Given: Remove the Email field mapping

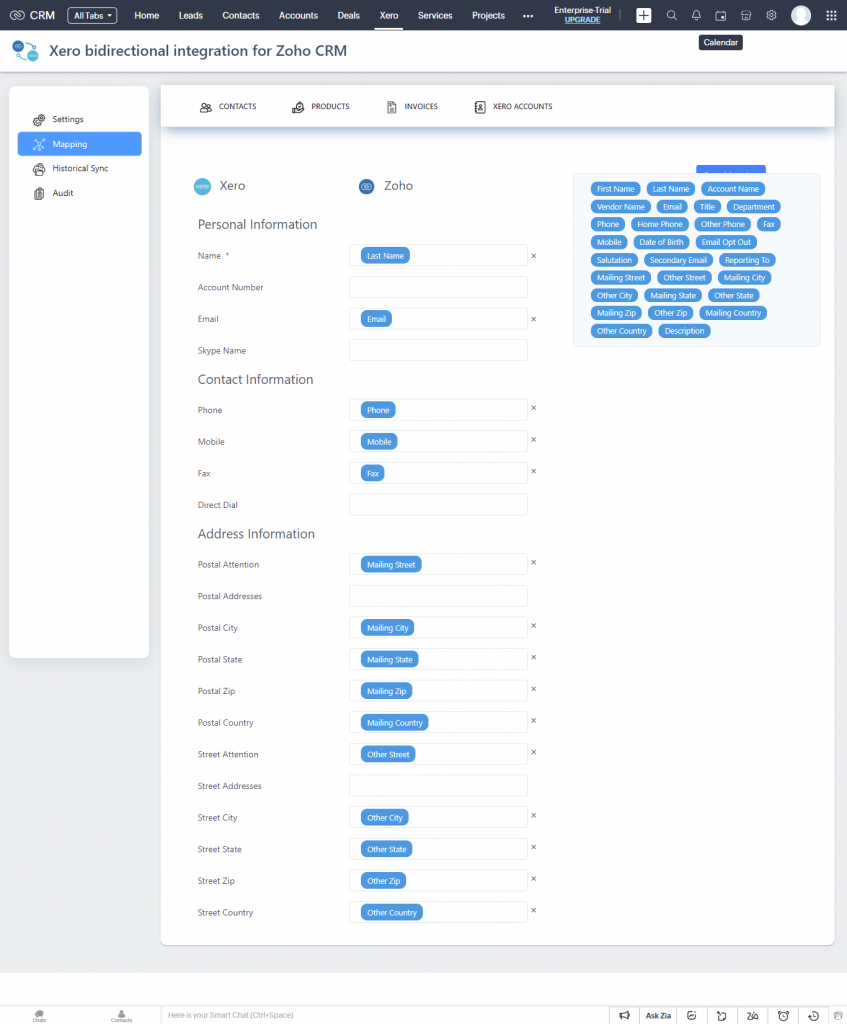Looking at the screenshot, I should coord(534,319).
